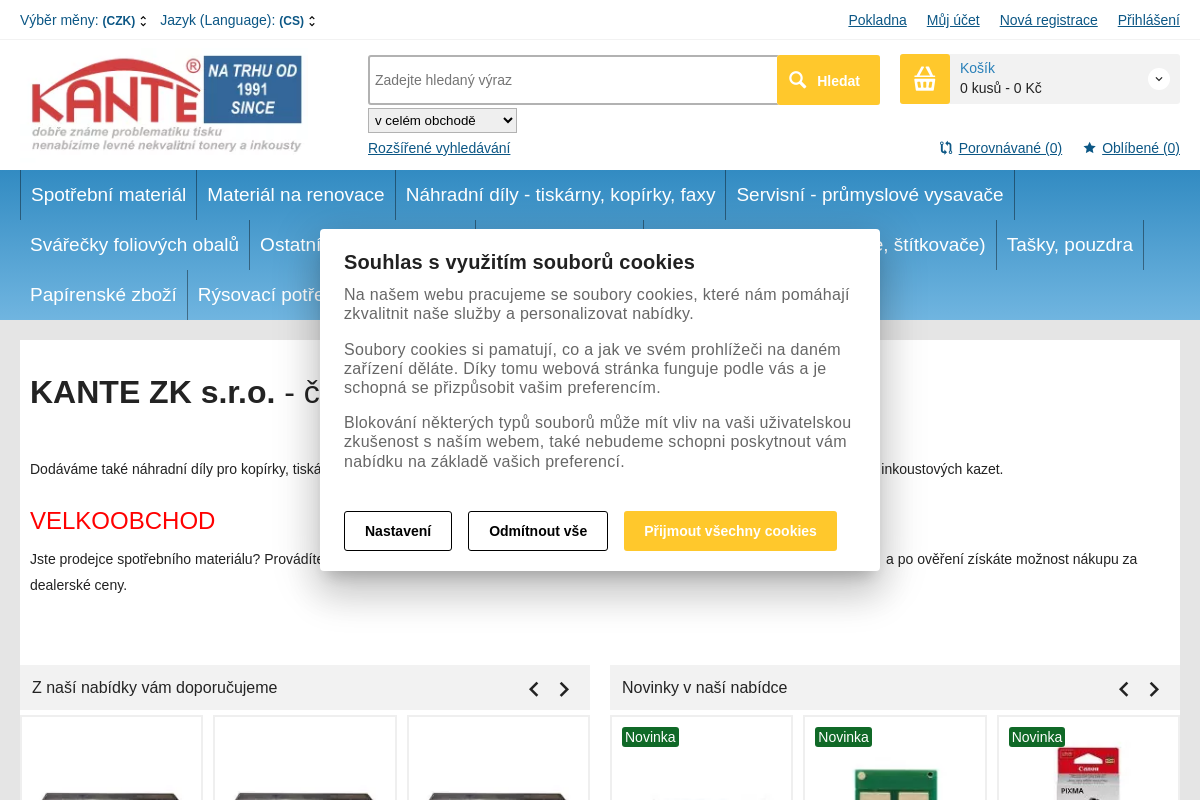1200x800 pixels.
Task: Previous arrow in 'Novinky v naší nabídce'
Action: tap(1124, 689)
